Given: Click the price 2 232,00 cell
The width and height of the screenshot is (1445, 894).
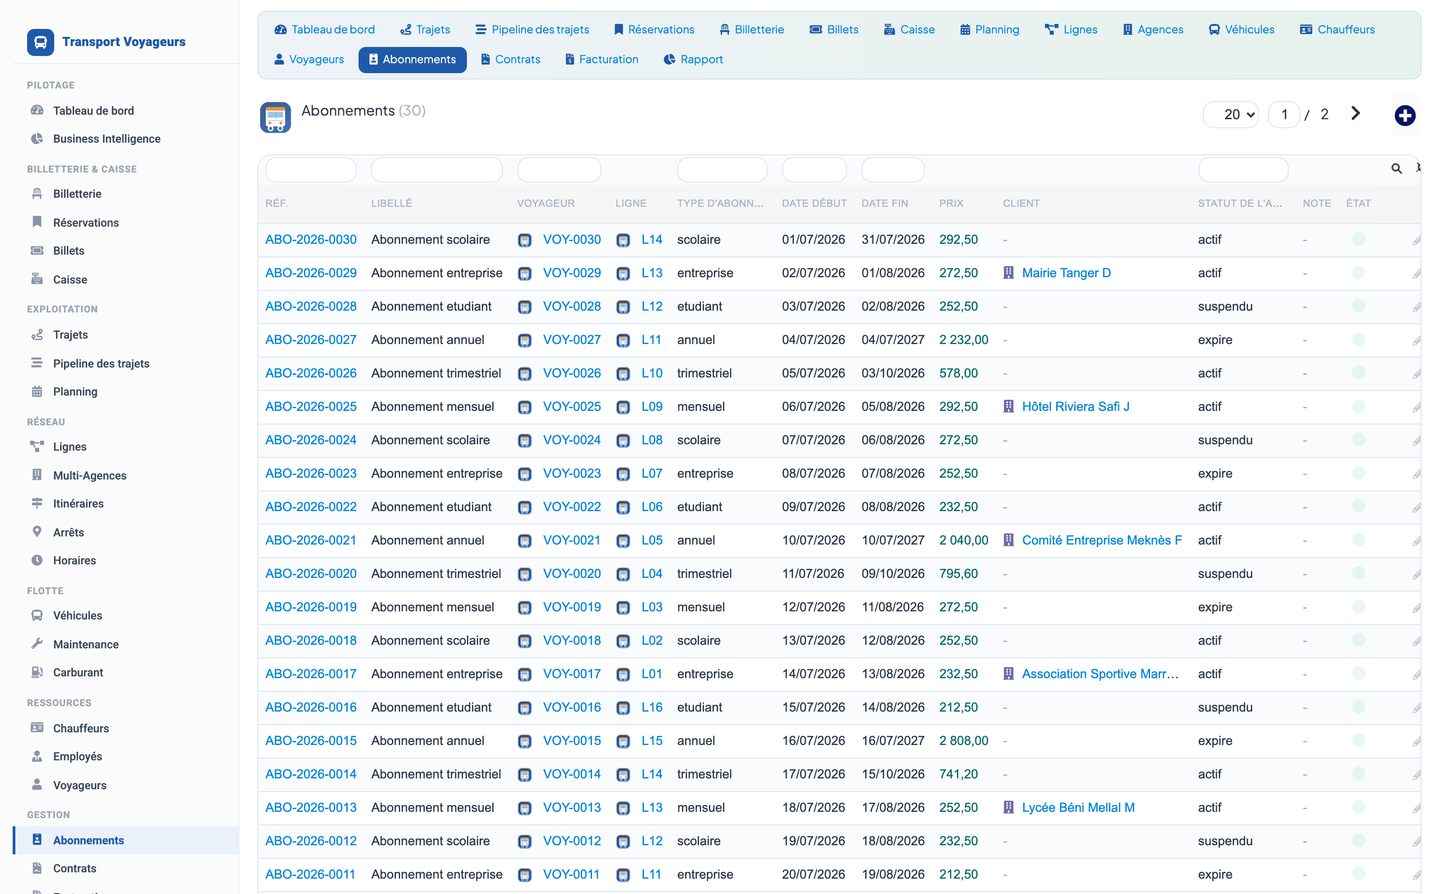Looking at the screenshot, I should 964,340.
